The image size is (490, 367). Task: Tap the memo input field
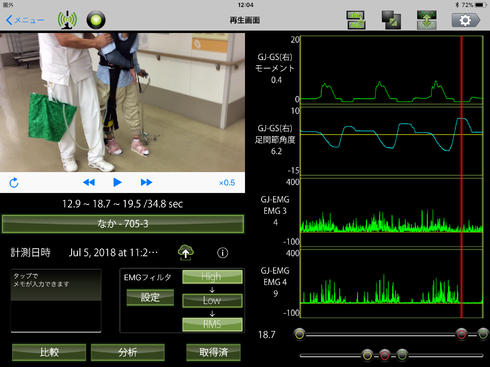(56, 300)
